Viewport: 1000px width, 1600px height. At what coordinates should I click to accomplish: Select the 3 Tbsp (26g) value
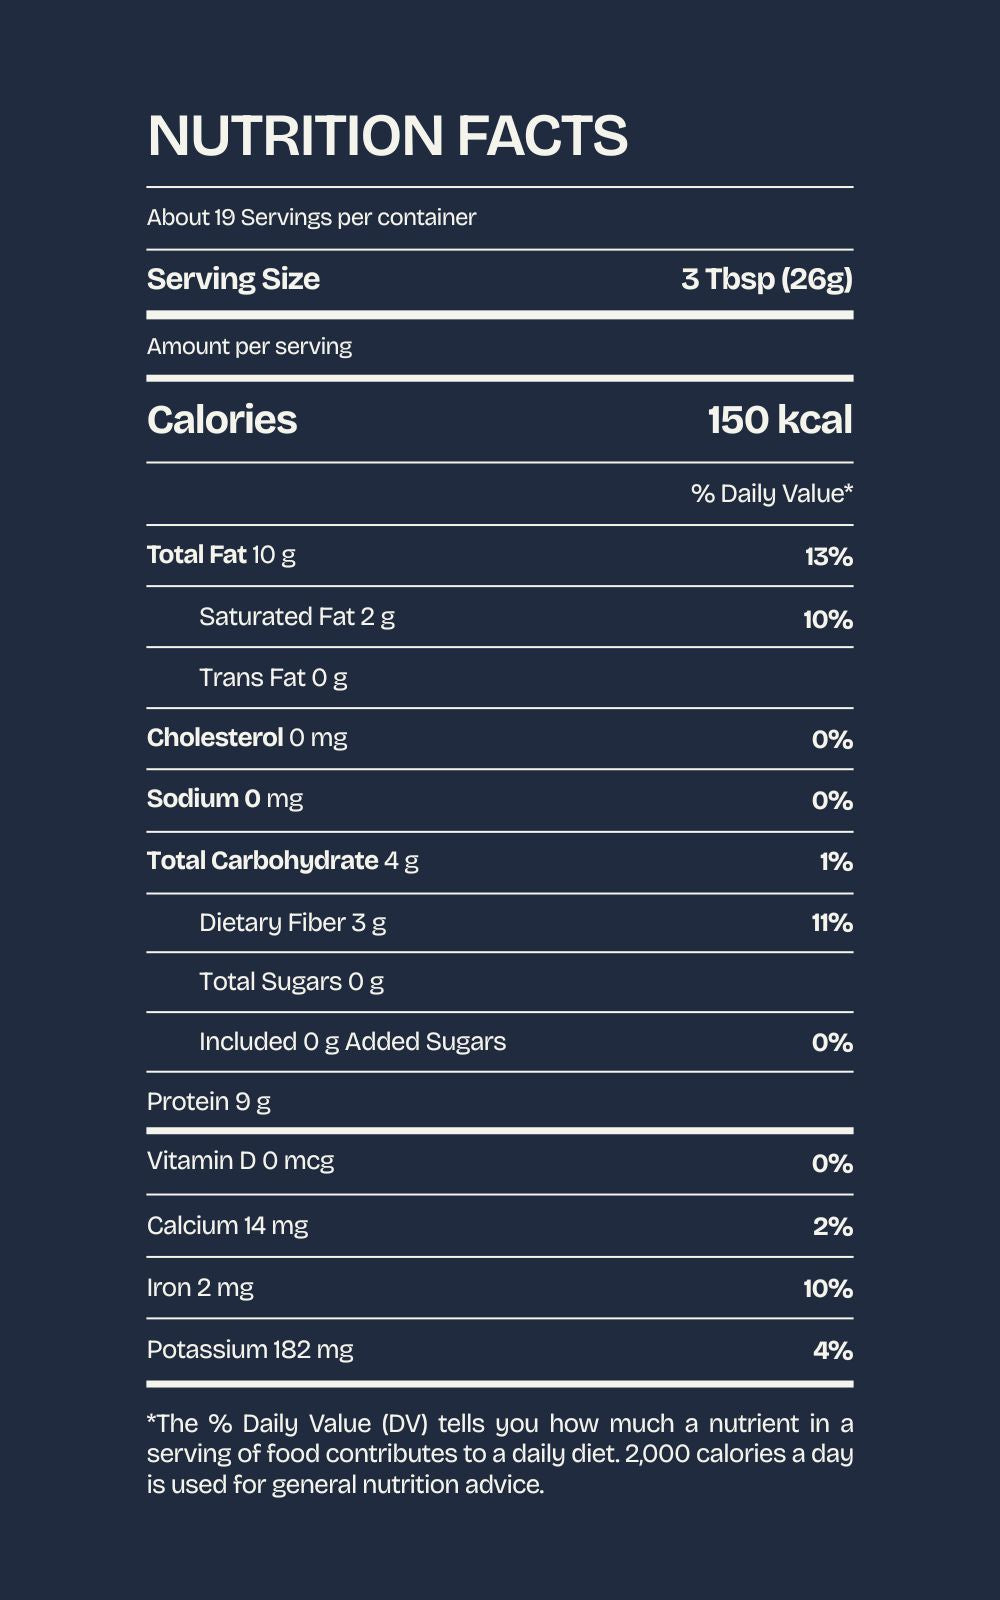coord(766,279)
